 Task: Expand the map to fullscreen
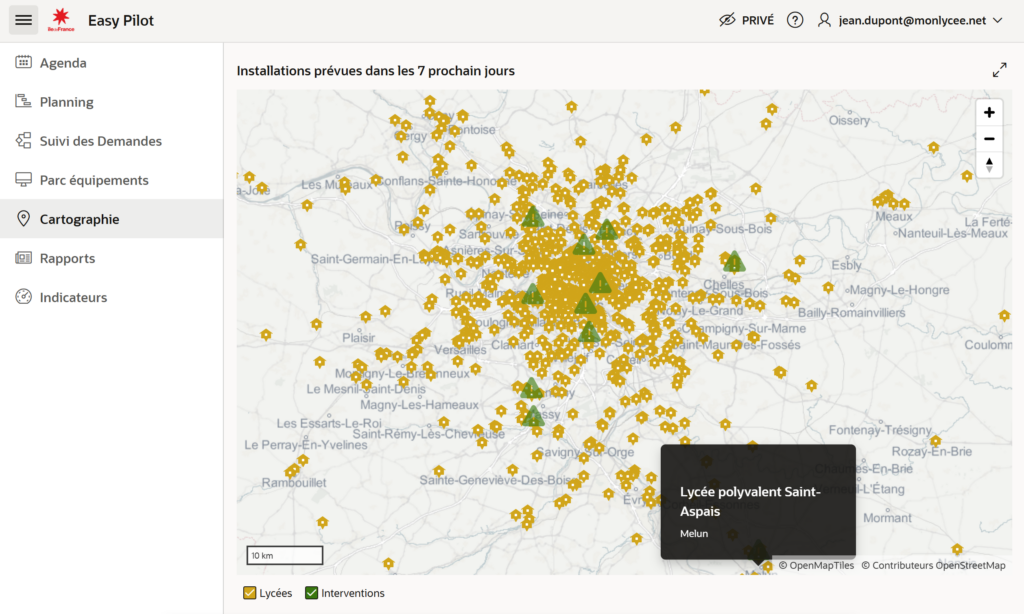pos(999,70)
